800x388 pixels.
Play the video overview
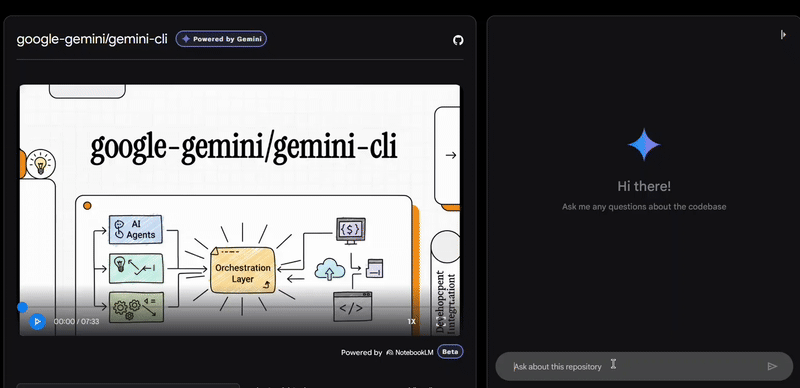point(37,321)
